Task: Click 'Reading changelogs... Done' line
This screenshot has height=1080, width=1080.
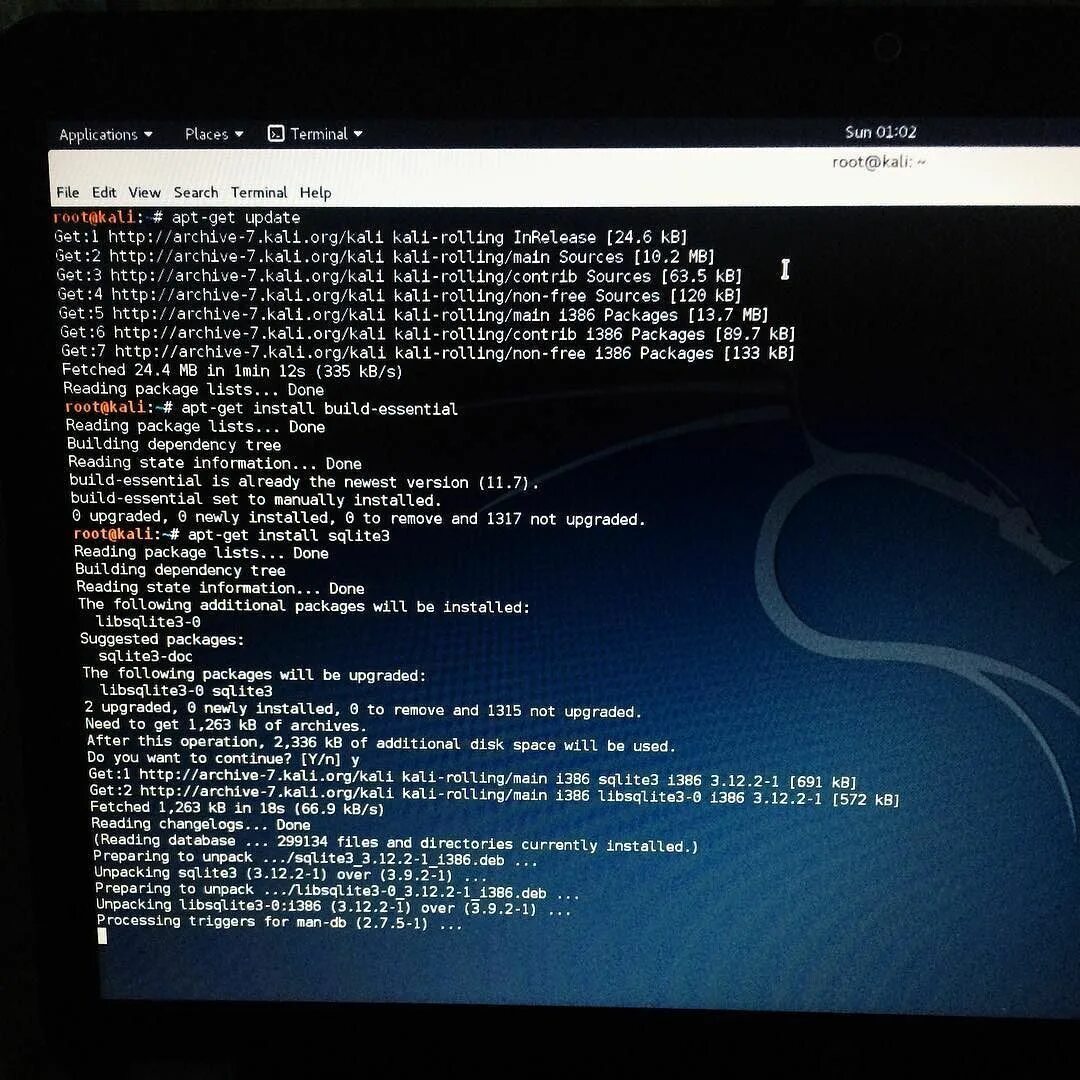Action: (200, 824)
